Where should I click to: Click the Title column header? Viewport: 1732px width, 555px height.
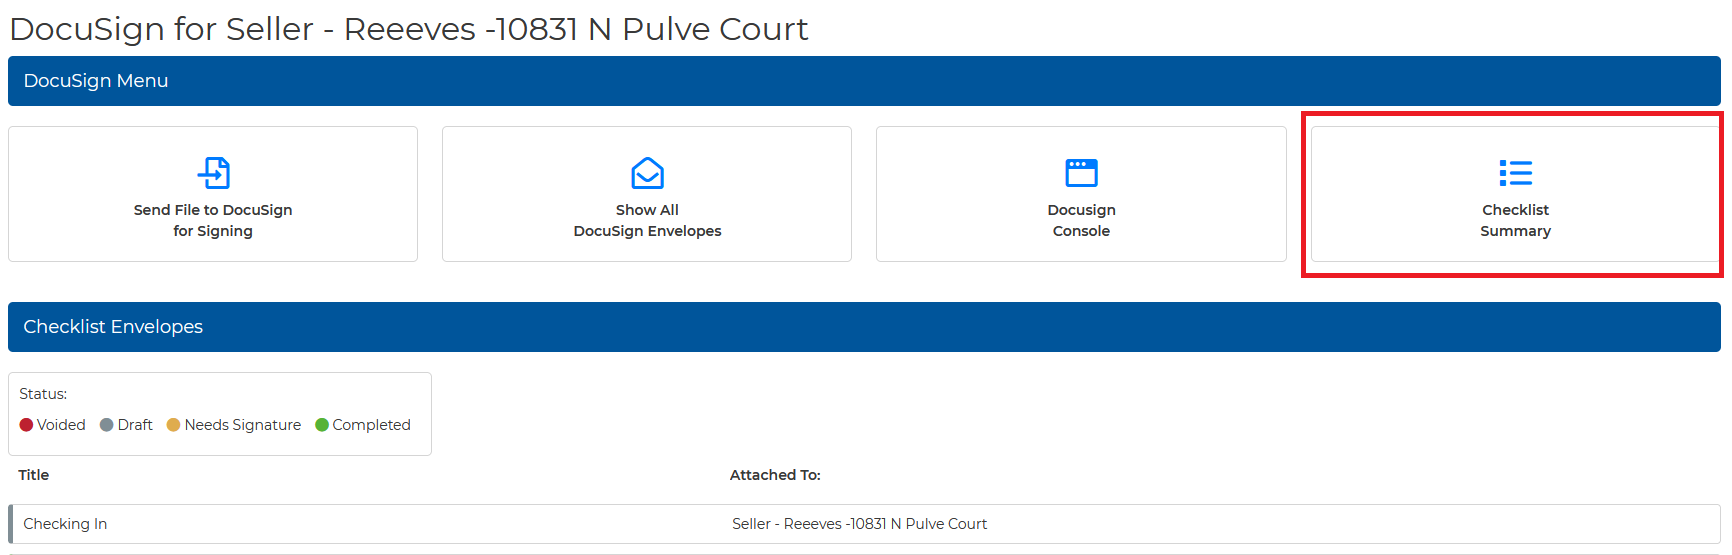pos(34,475)
